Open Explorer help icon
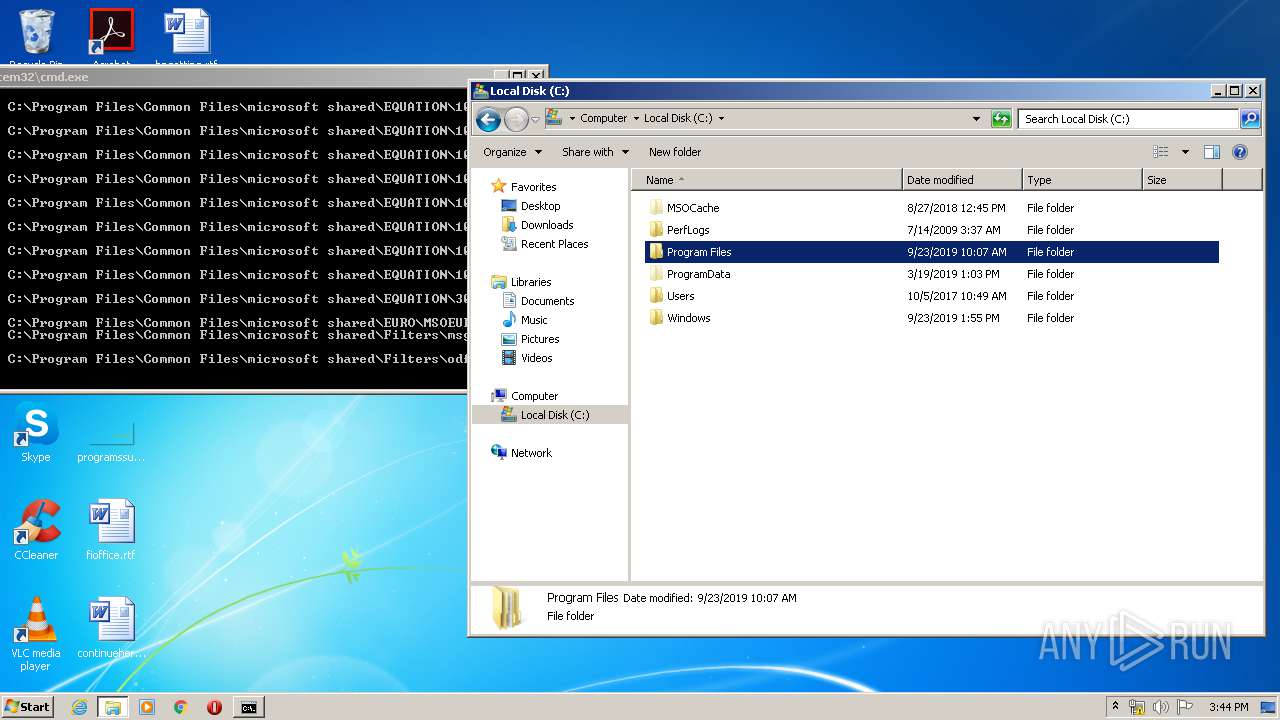Image resolution: width=1280 pixels, height=720 pixels. pyautogui.click(x=1240, y=152)
